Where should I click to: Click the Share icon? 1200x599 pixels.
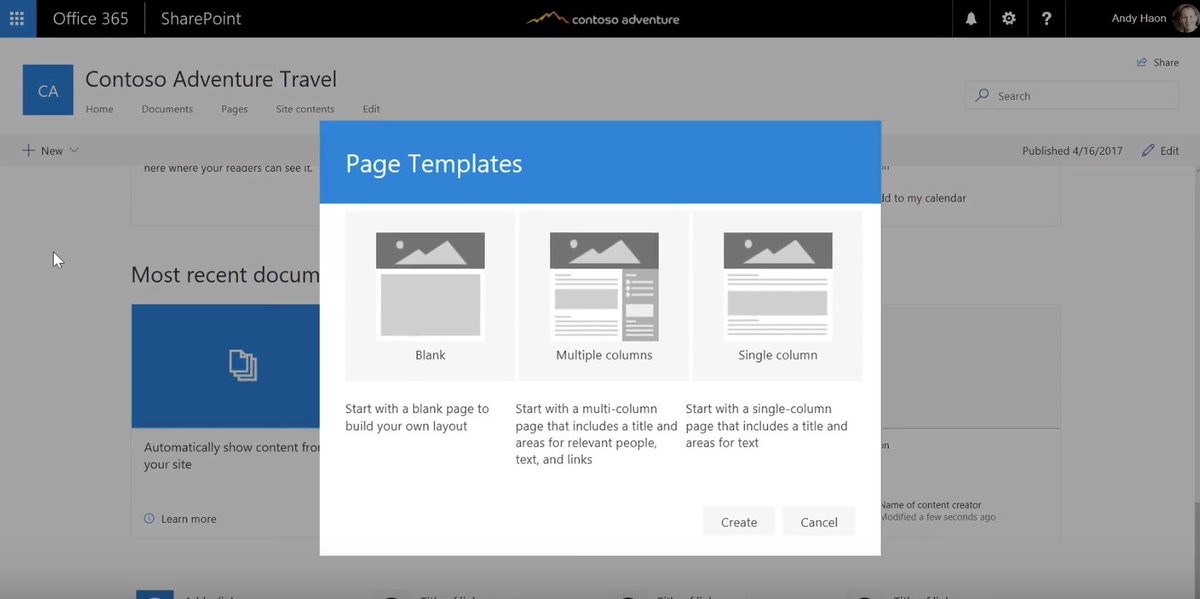pos(1142,62)
